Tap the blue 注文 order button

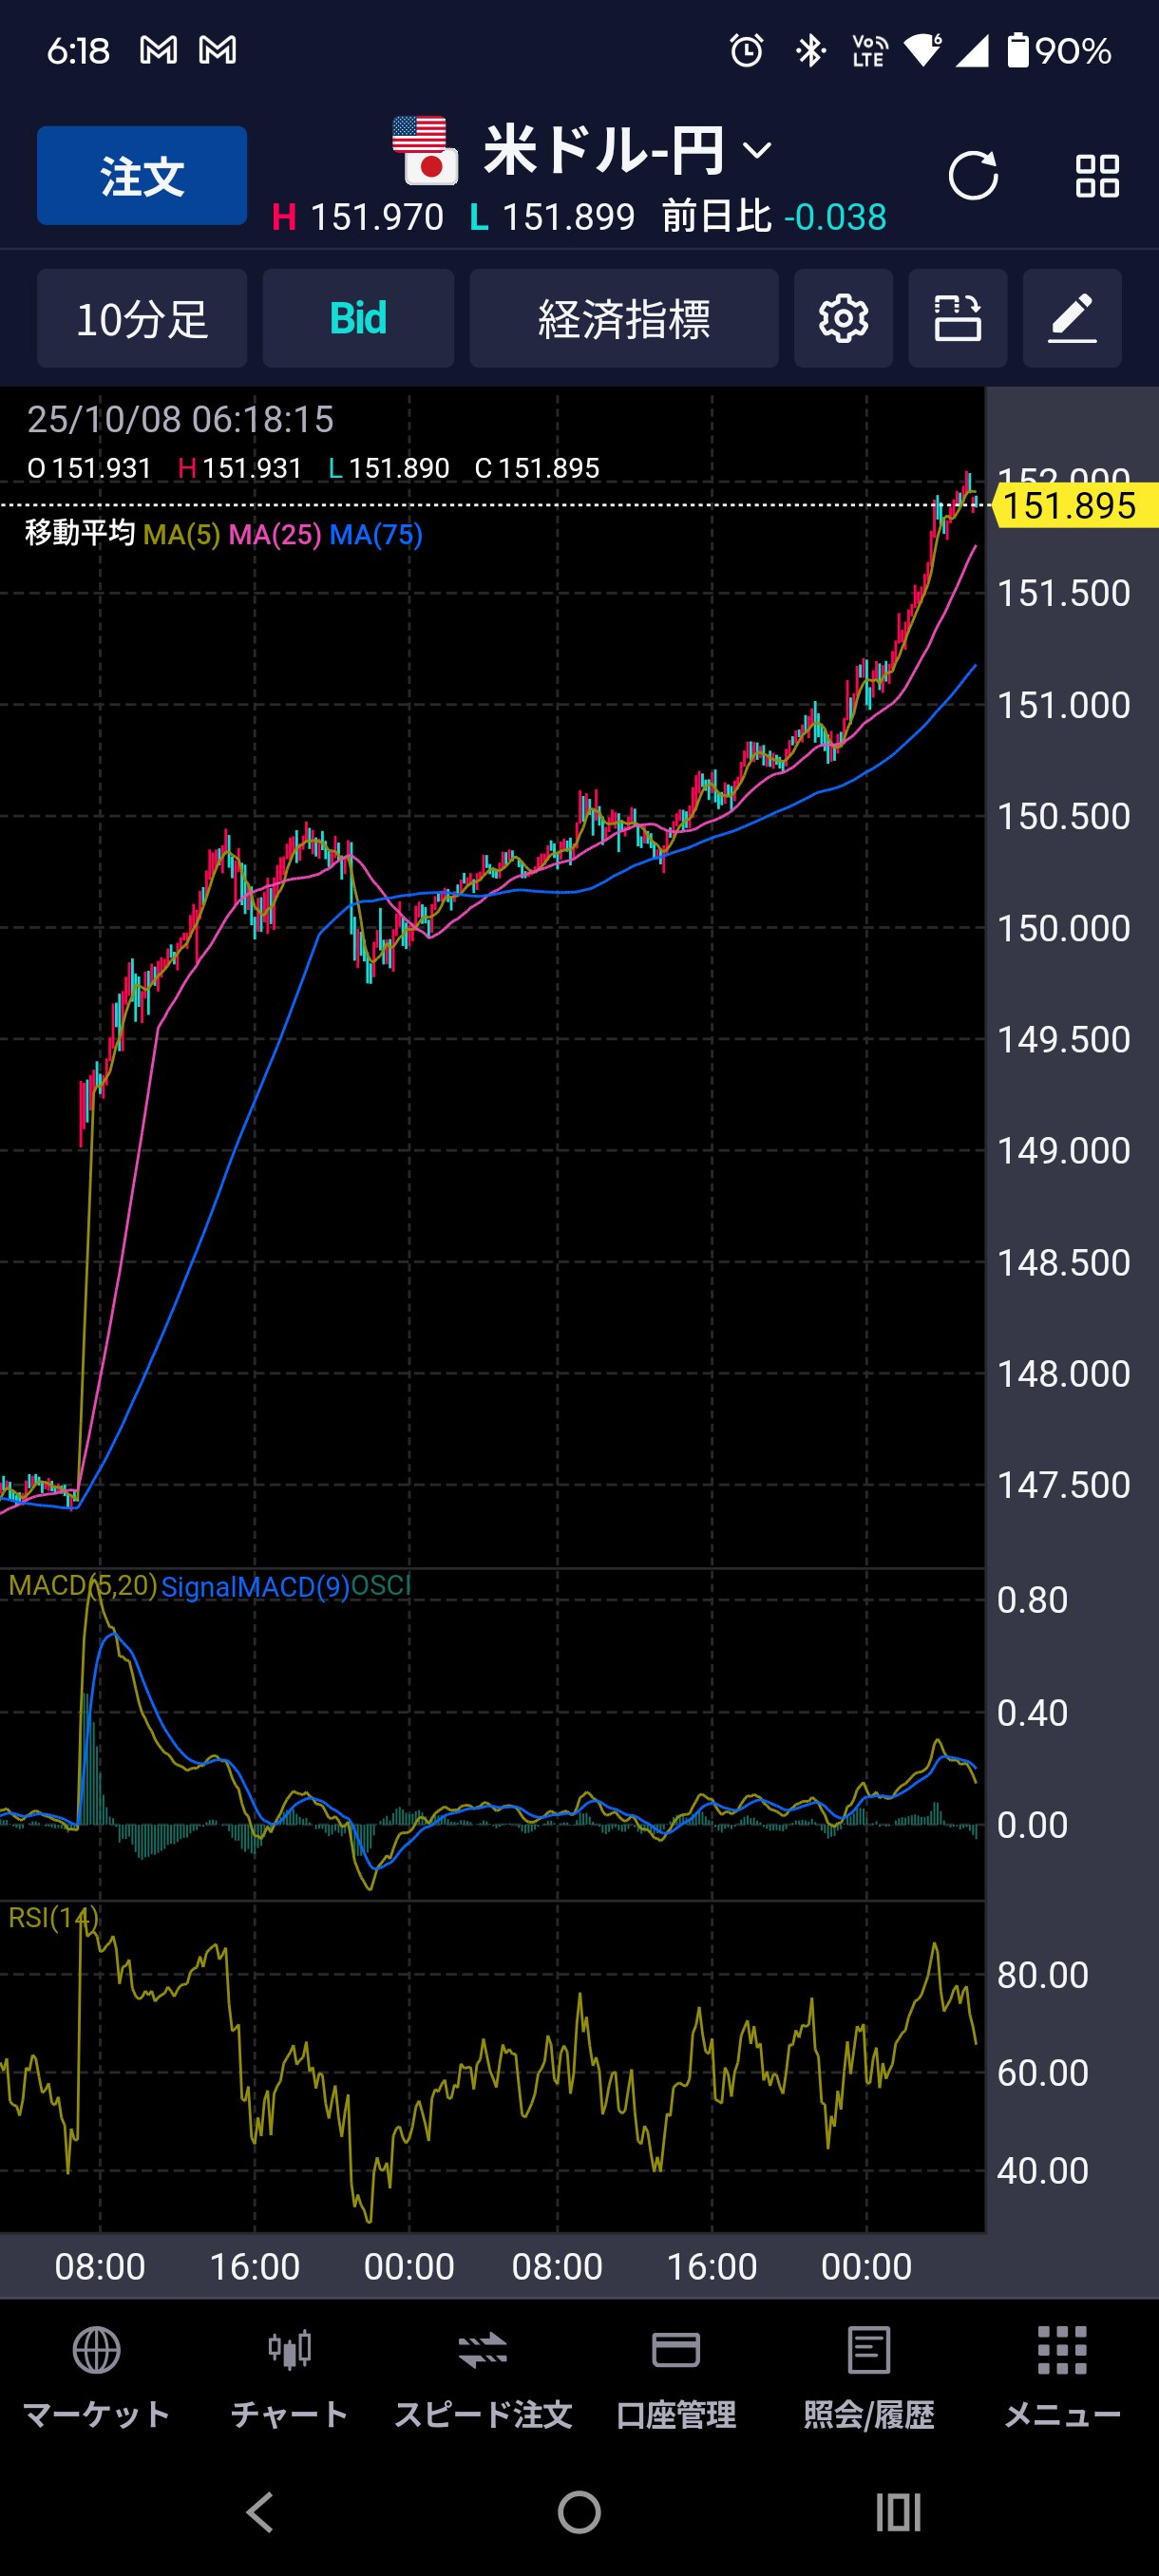[x=142, y=176]
